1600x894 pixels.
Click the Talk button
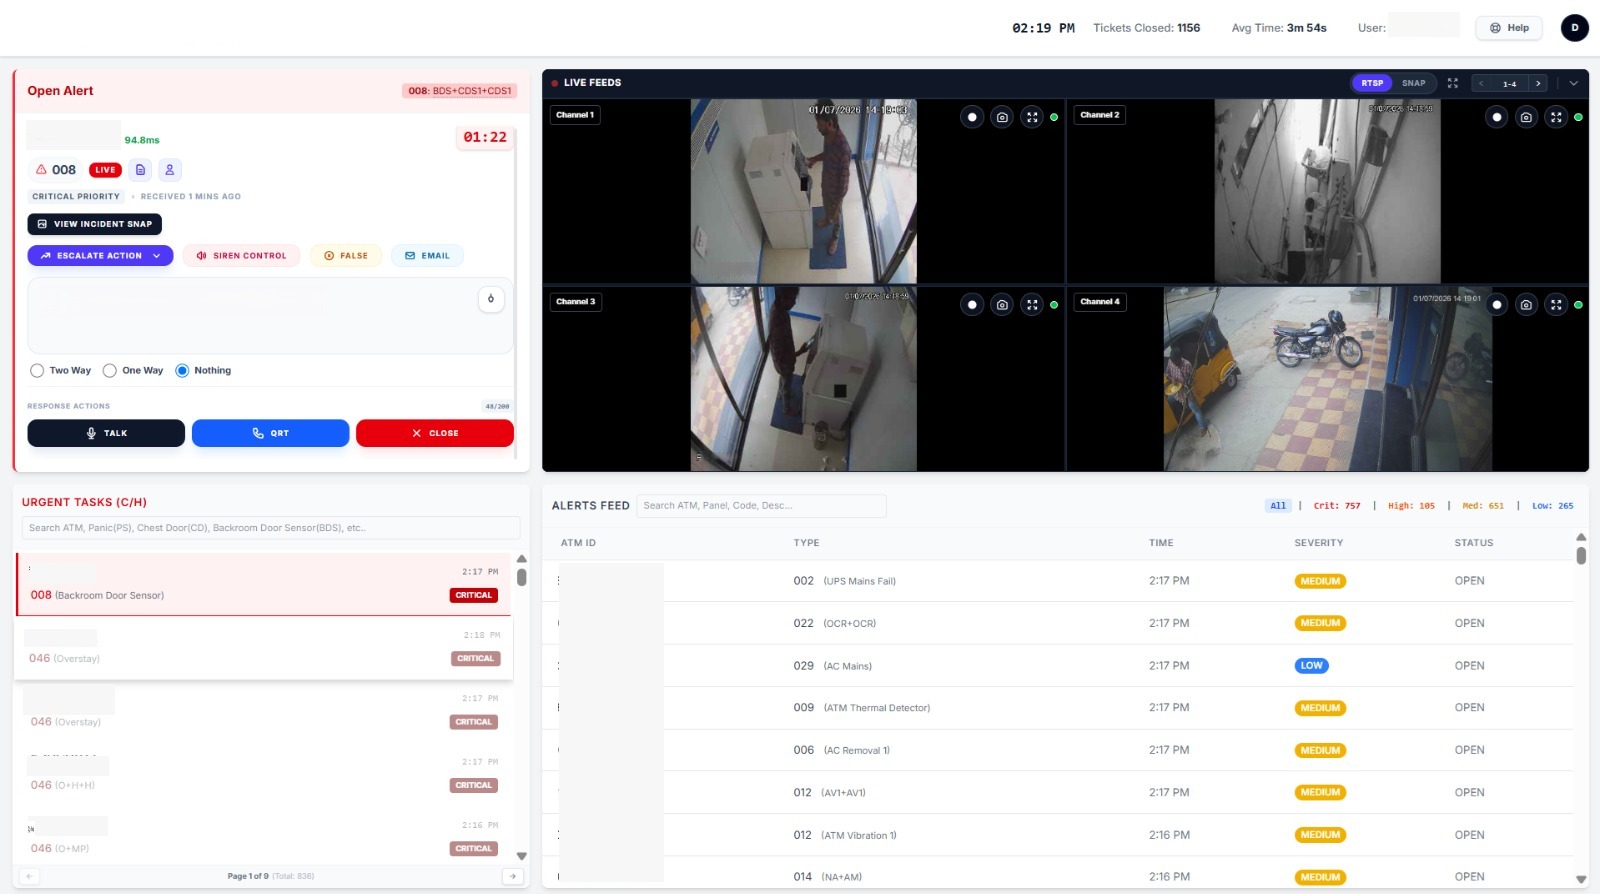(x=106, y=433)
